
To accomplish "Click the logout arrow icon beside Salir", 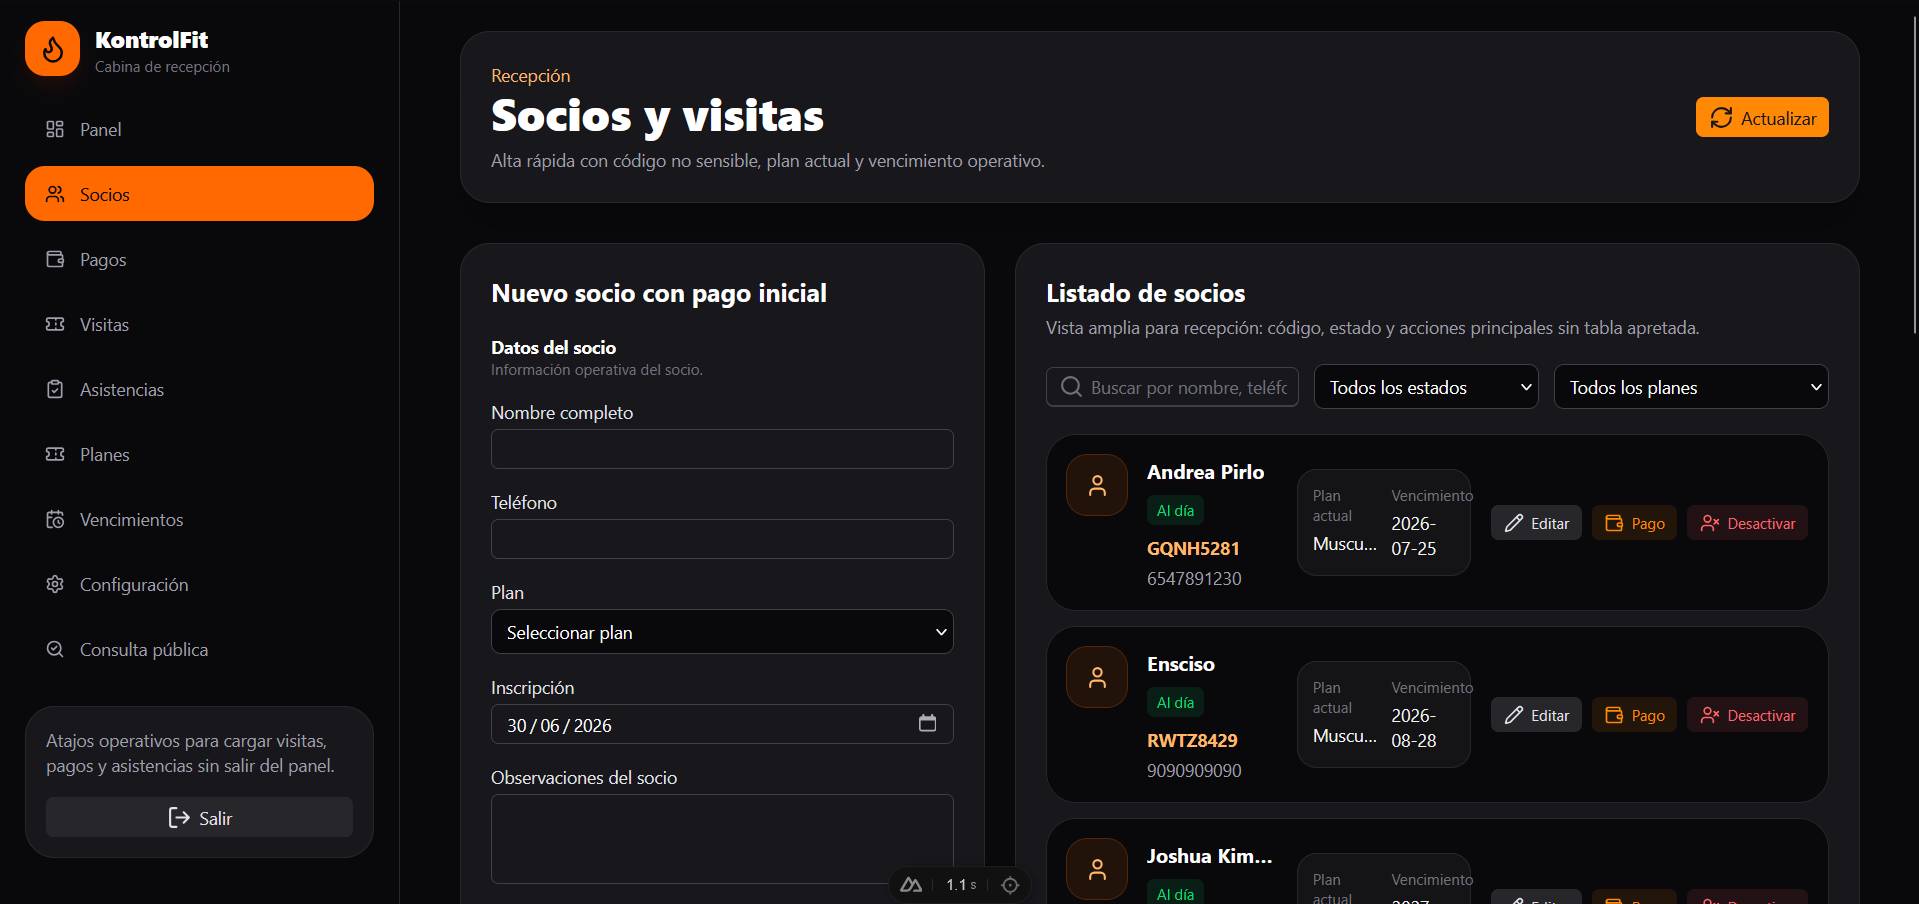I will tap(179, 818).
